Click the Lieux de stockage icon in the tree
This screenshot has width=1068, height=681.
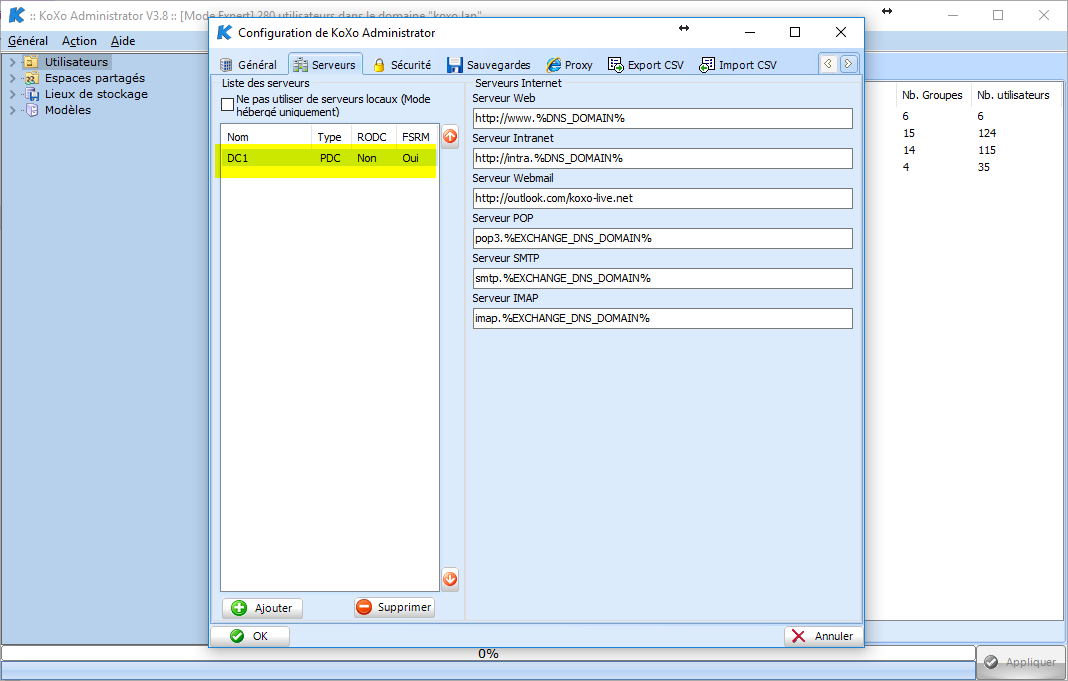(31, 94)
